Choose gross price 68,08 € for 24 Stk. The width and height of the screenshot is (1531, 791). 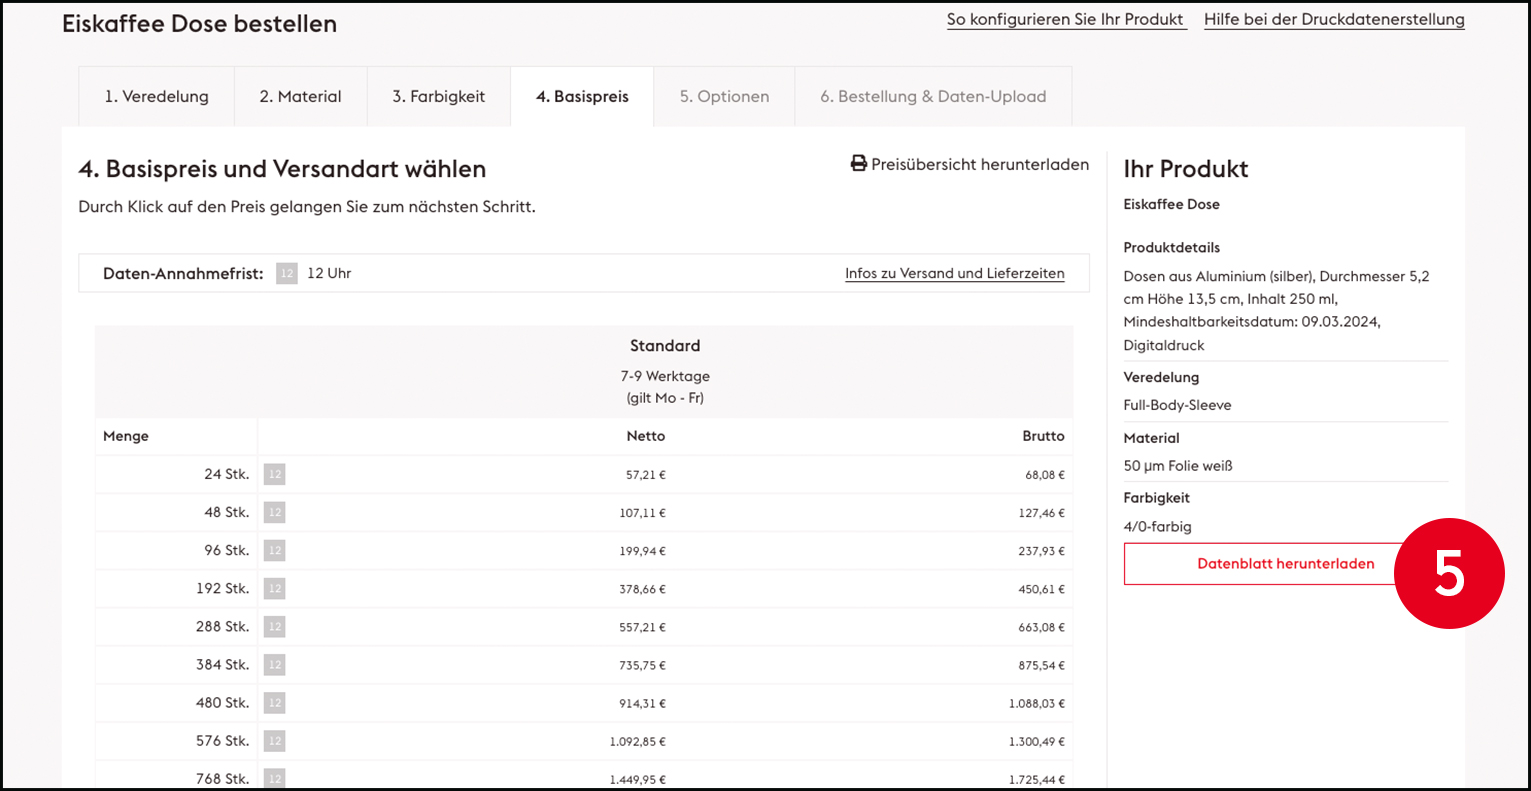[1045, 475]
